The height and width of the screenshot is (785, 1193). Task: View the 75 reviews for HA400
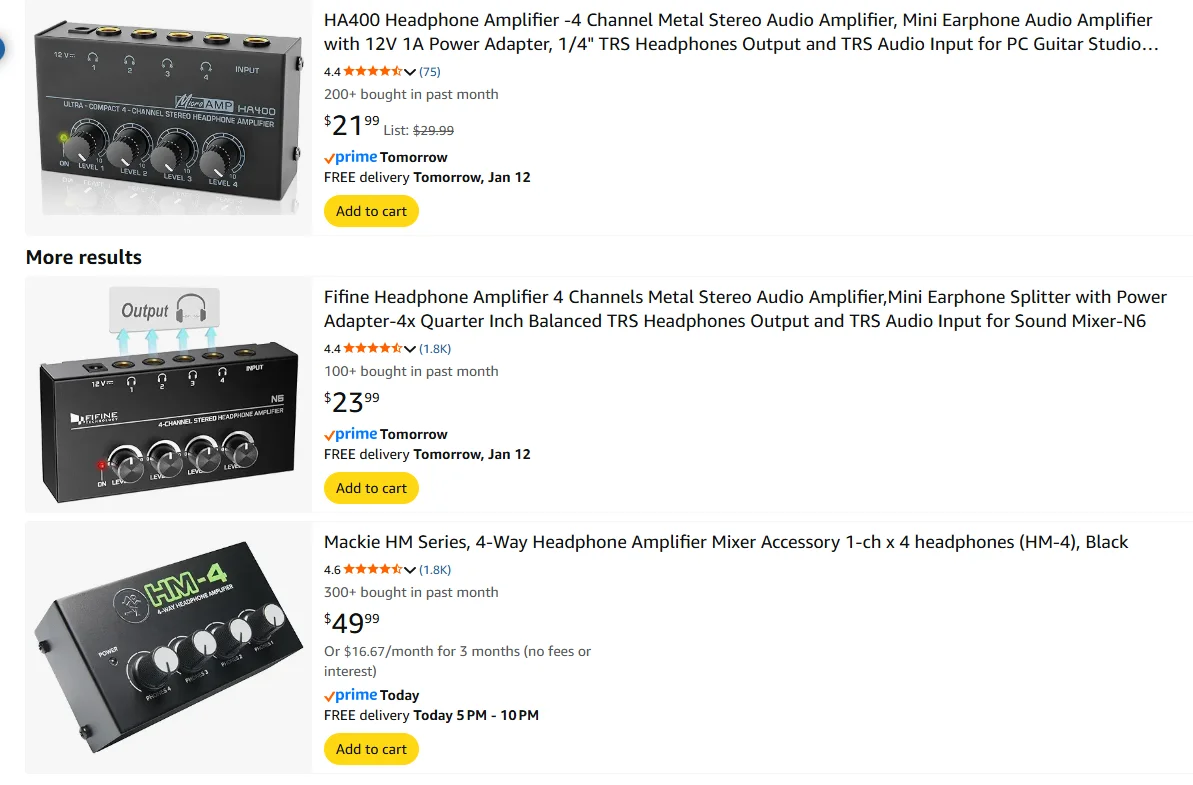pos(430,72)
